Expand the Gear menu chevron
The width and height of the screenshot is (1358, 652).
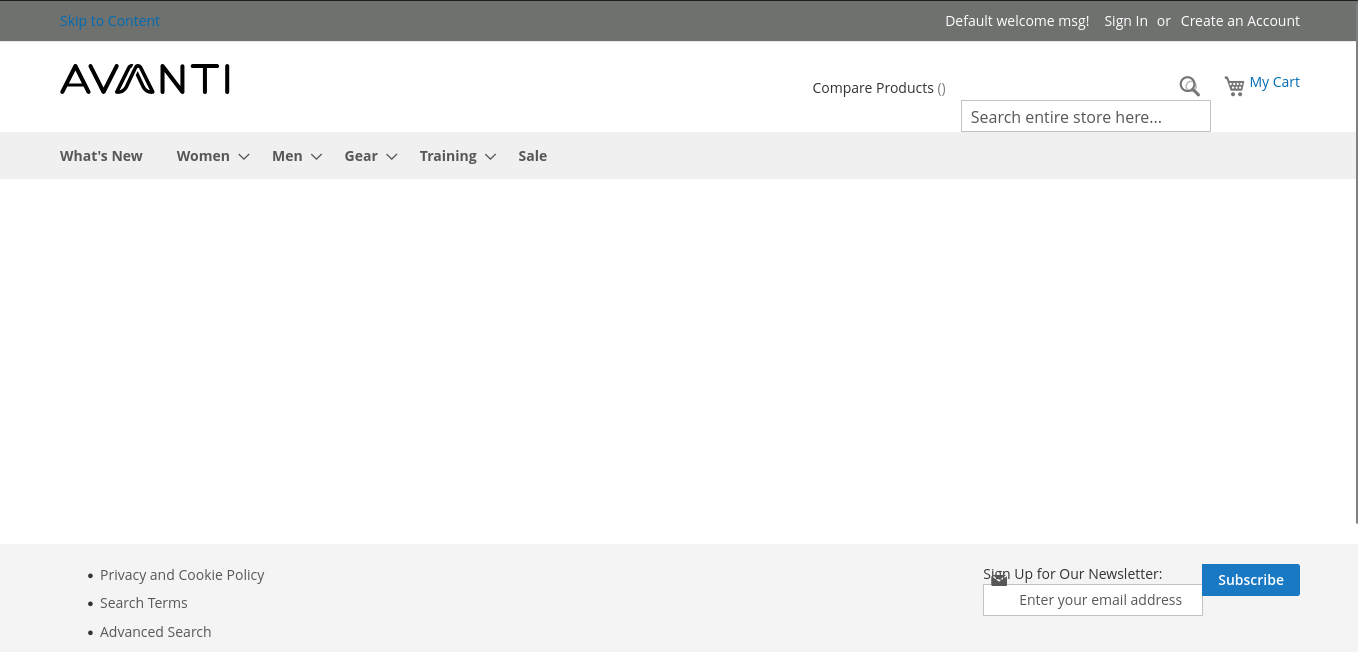(392, 157)
